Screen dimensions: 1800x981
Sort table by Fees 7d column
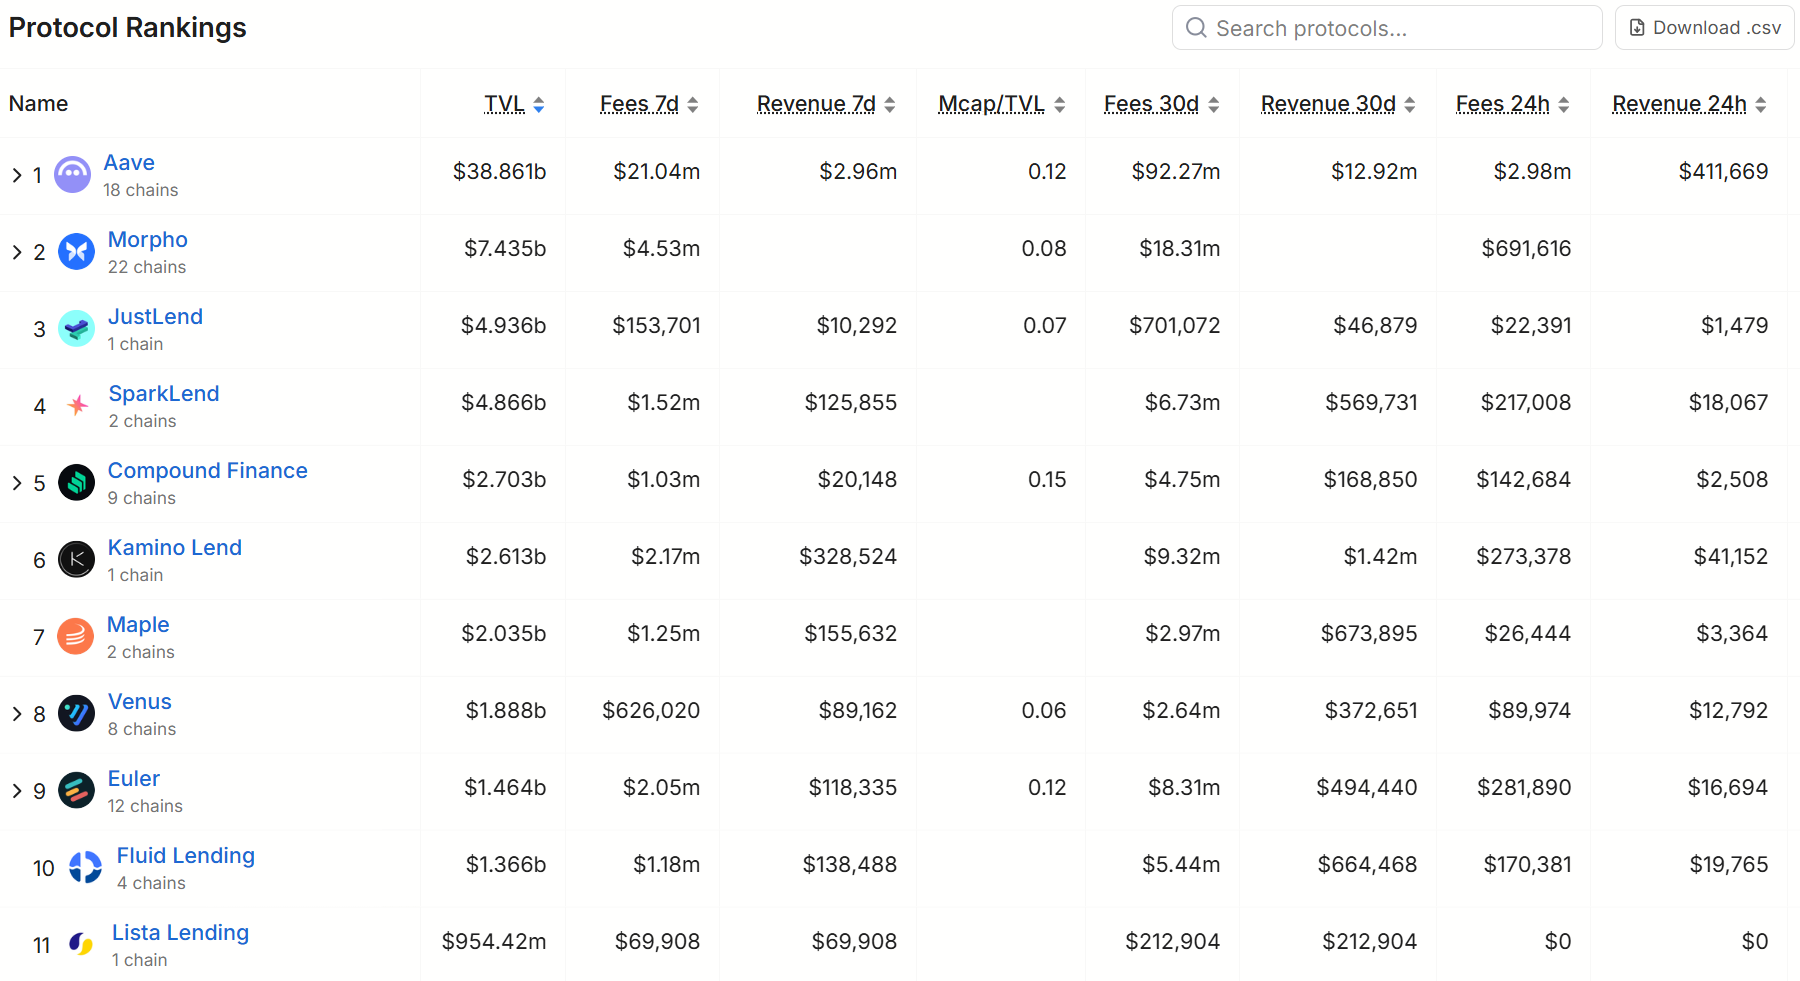click(649, 104)
